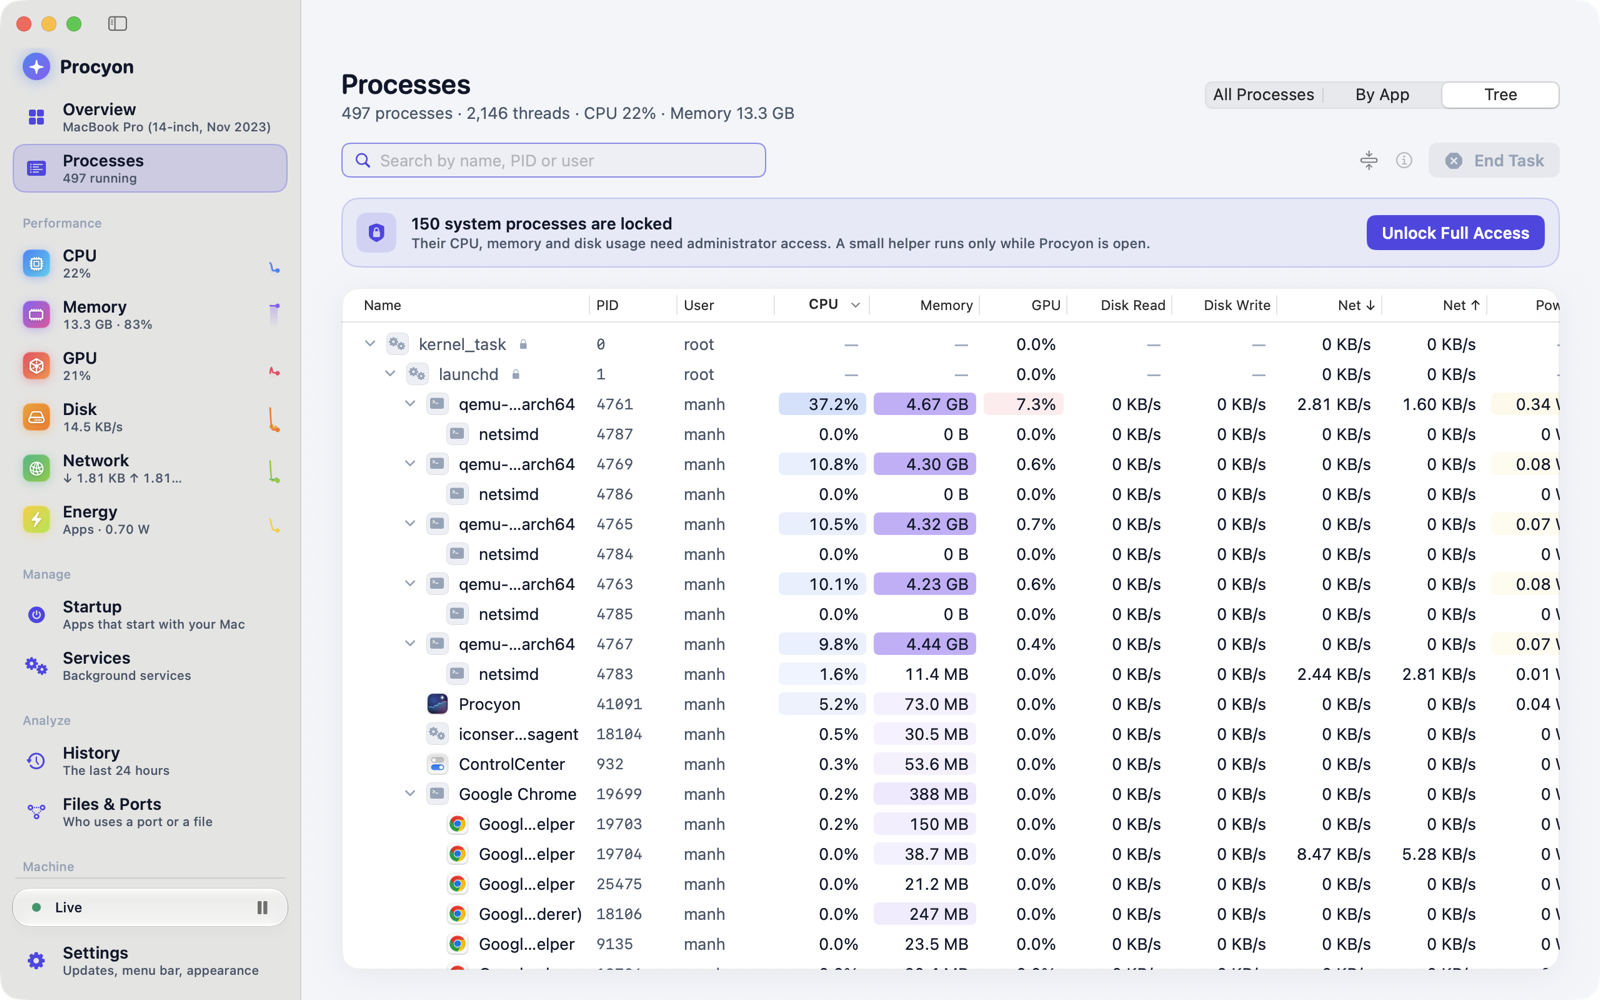Open the Disk performance icon
The height and width of the screenshot is (1000, 1600).
pos(36,417)
